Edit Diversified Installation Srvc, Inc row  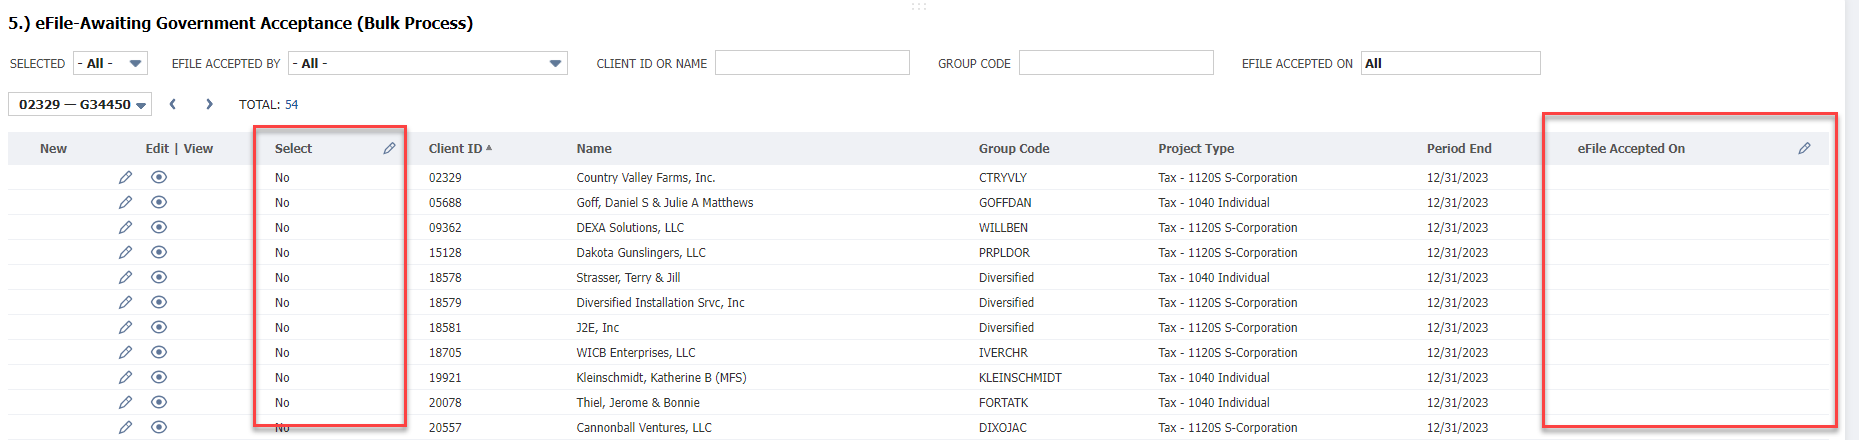[125, 302]
